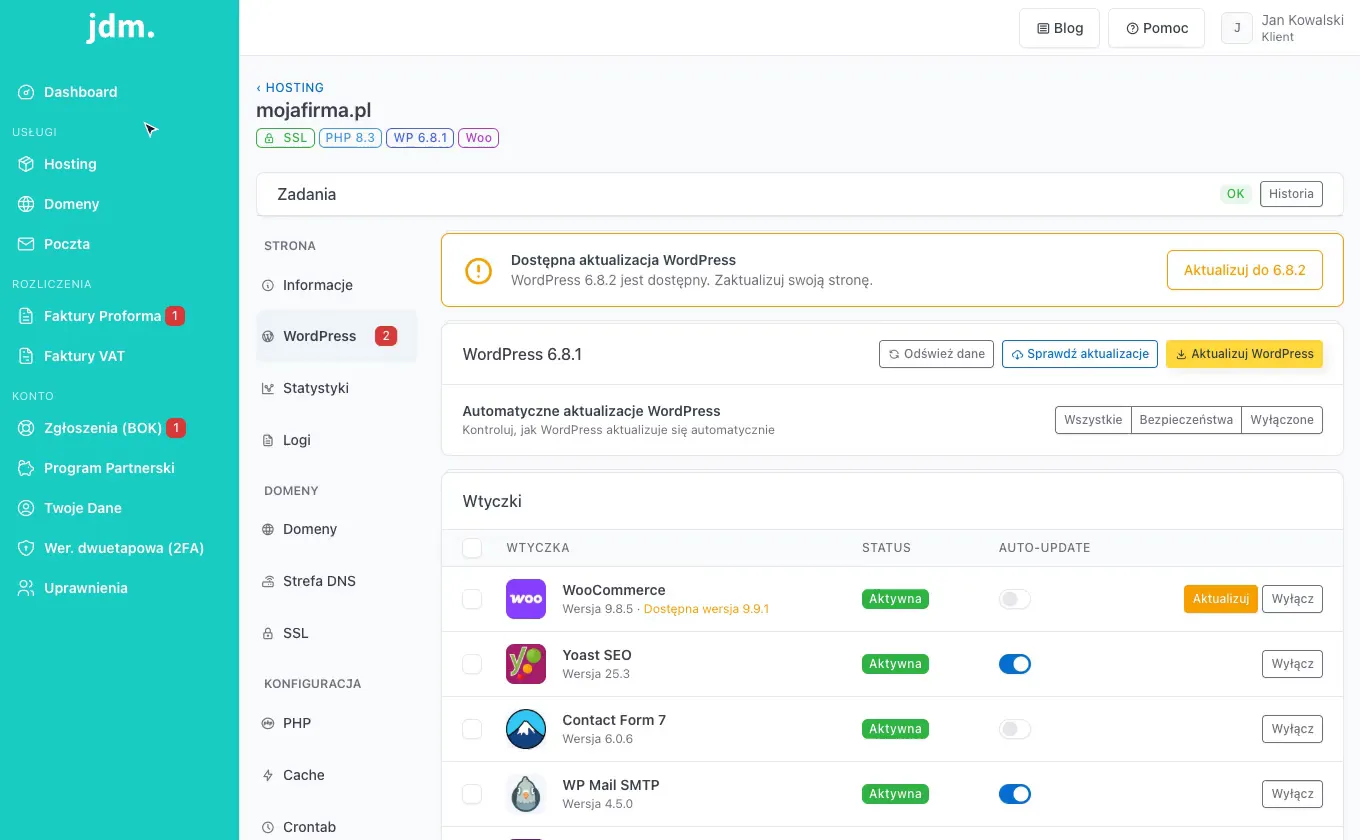Viewport: 1360px width, 840px height.
Task: Click the Contact Form 7 plugin logo
Action: pos(526,729)
